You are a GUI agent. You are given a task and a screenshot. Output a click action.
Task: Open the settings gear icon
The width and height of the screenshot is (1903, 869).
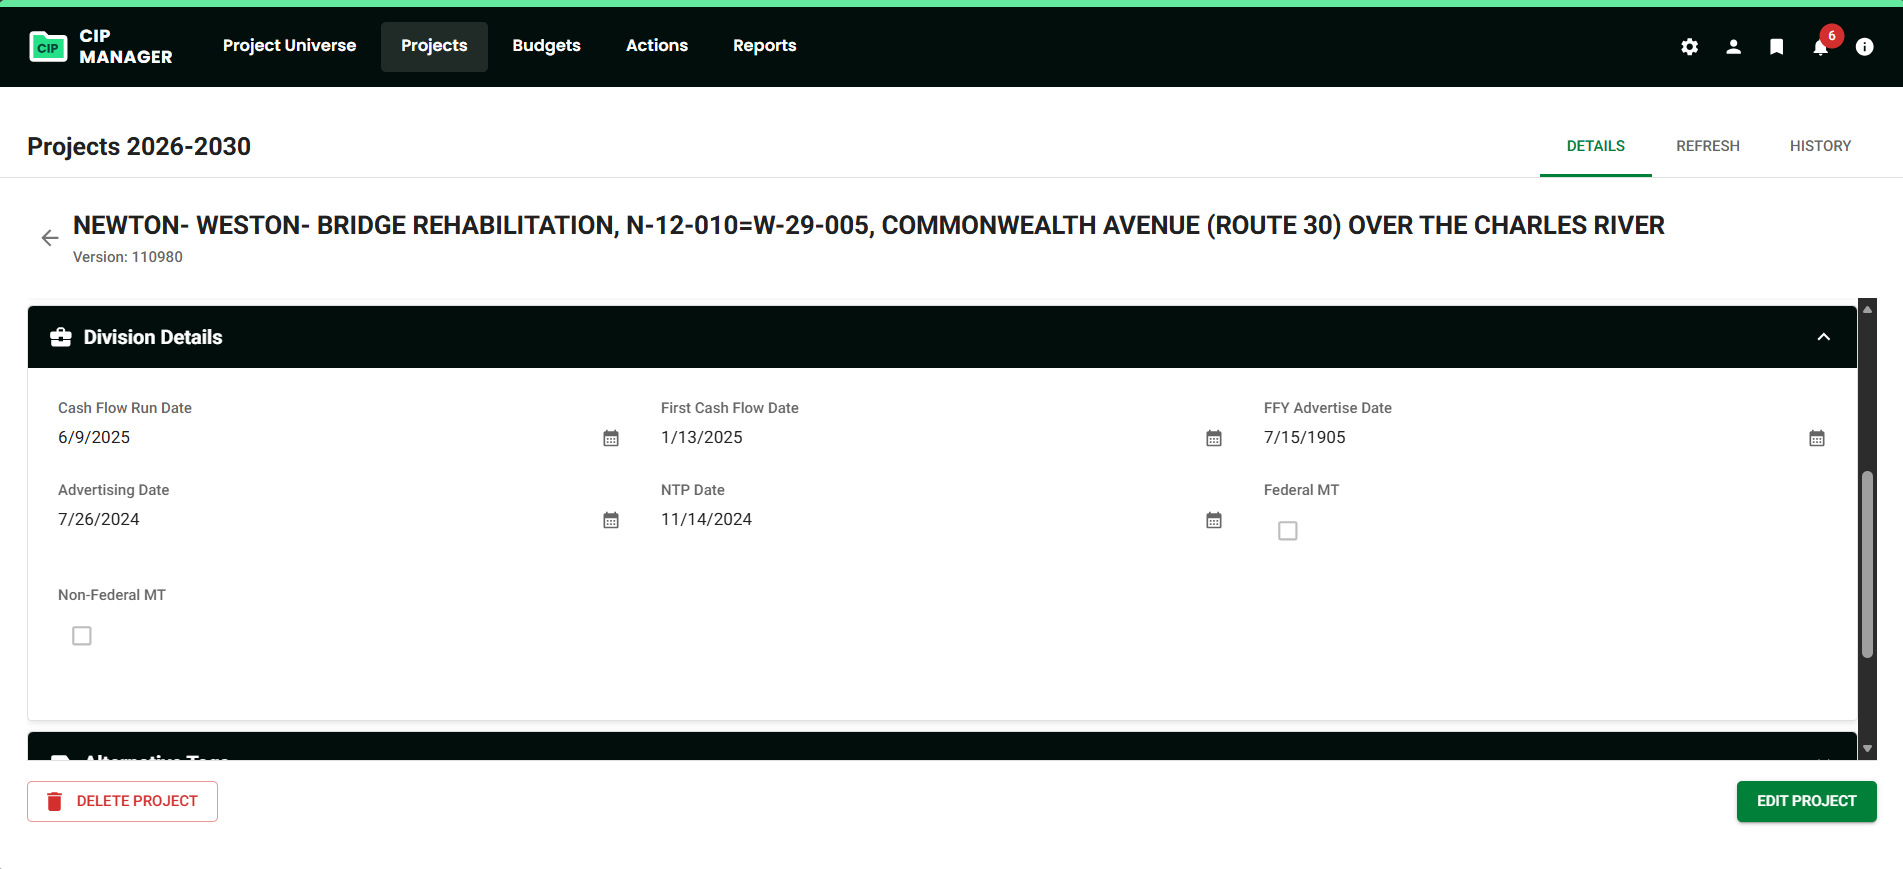[1689, 47]
